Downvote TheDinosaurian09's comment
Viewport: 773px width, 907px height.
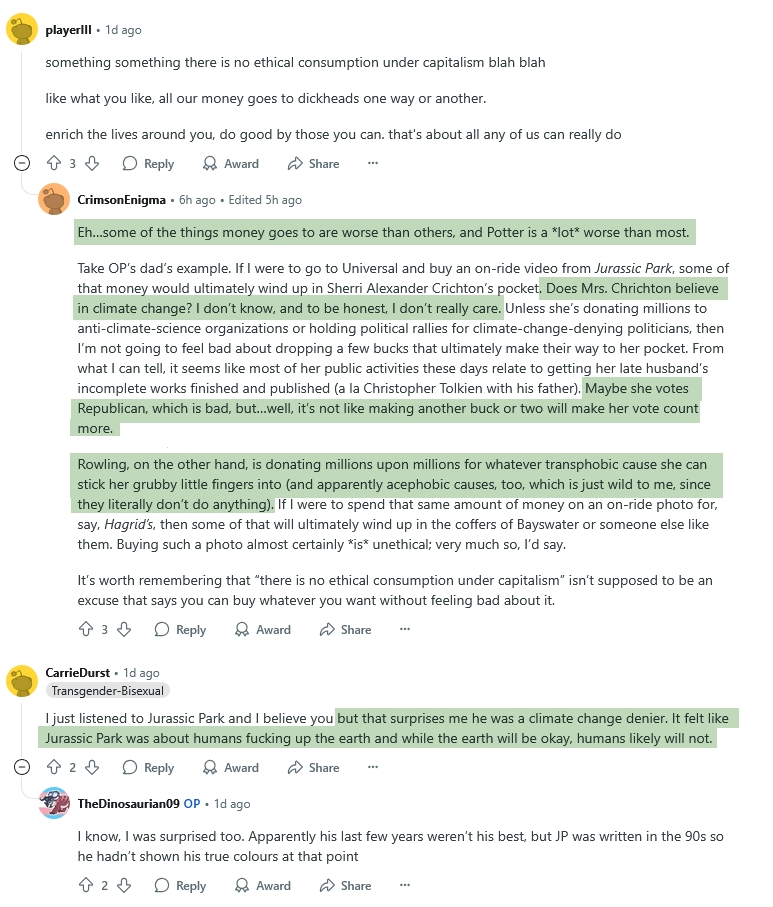pyautogui.click(x=123, y=885)
